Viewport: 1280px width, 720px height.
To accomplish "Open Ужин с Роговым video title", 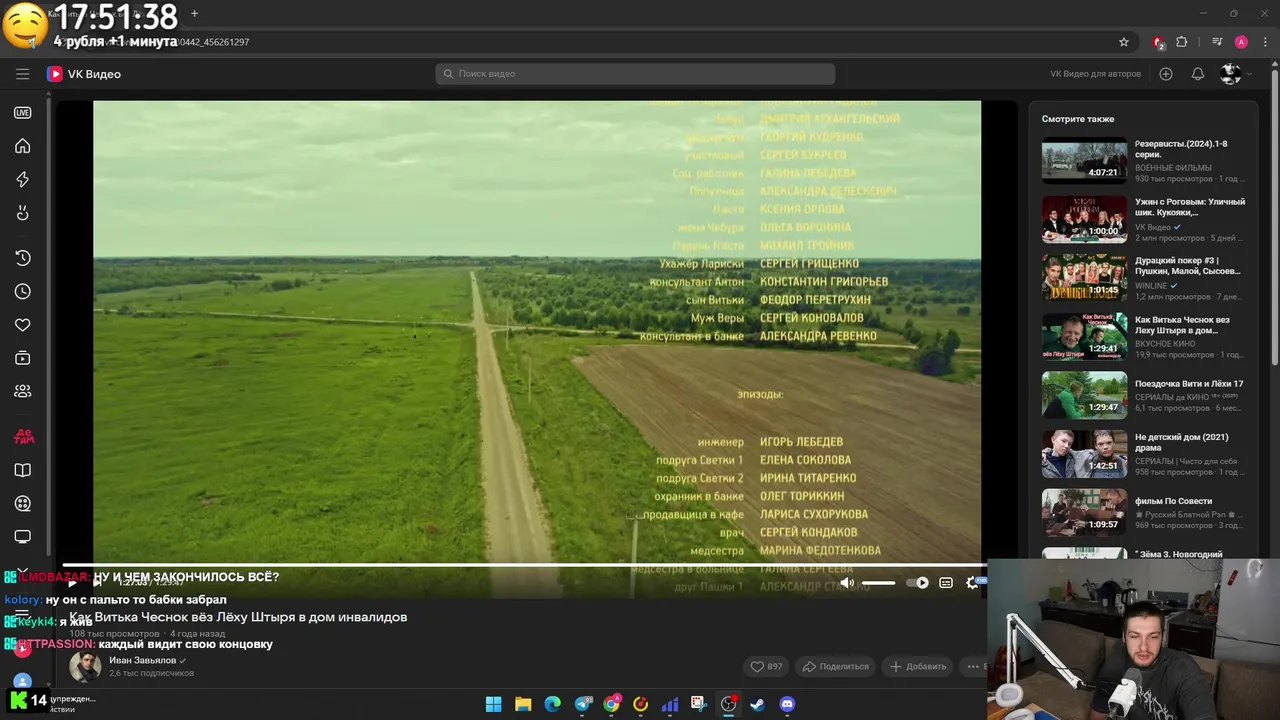I will [1190, 207].
